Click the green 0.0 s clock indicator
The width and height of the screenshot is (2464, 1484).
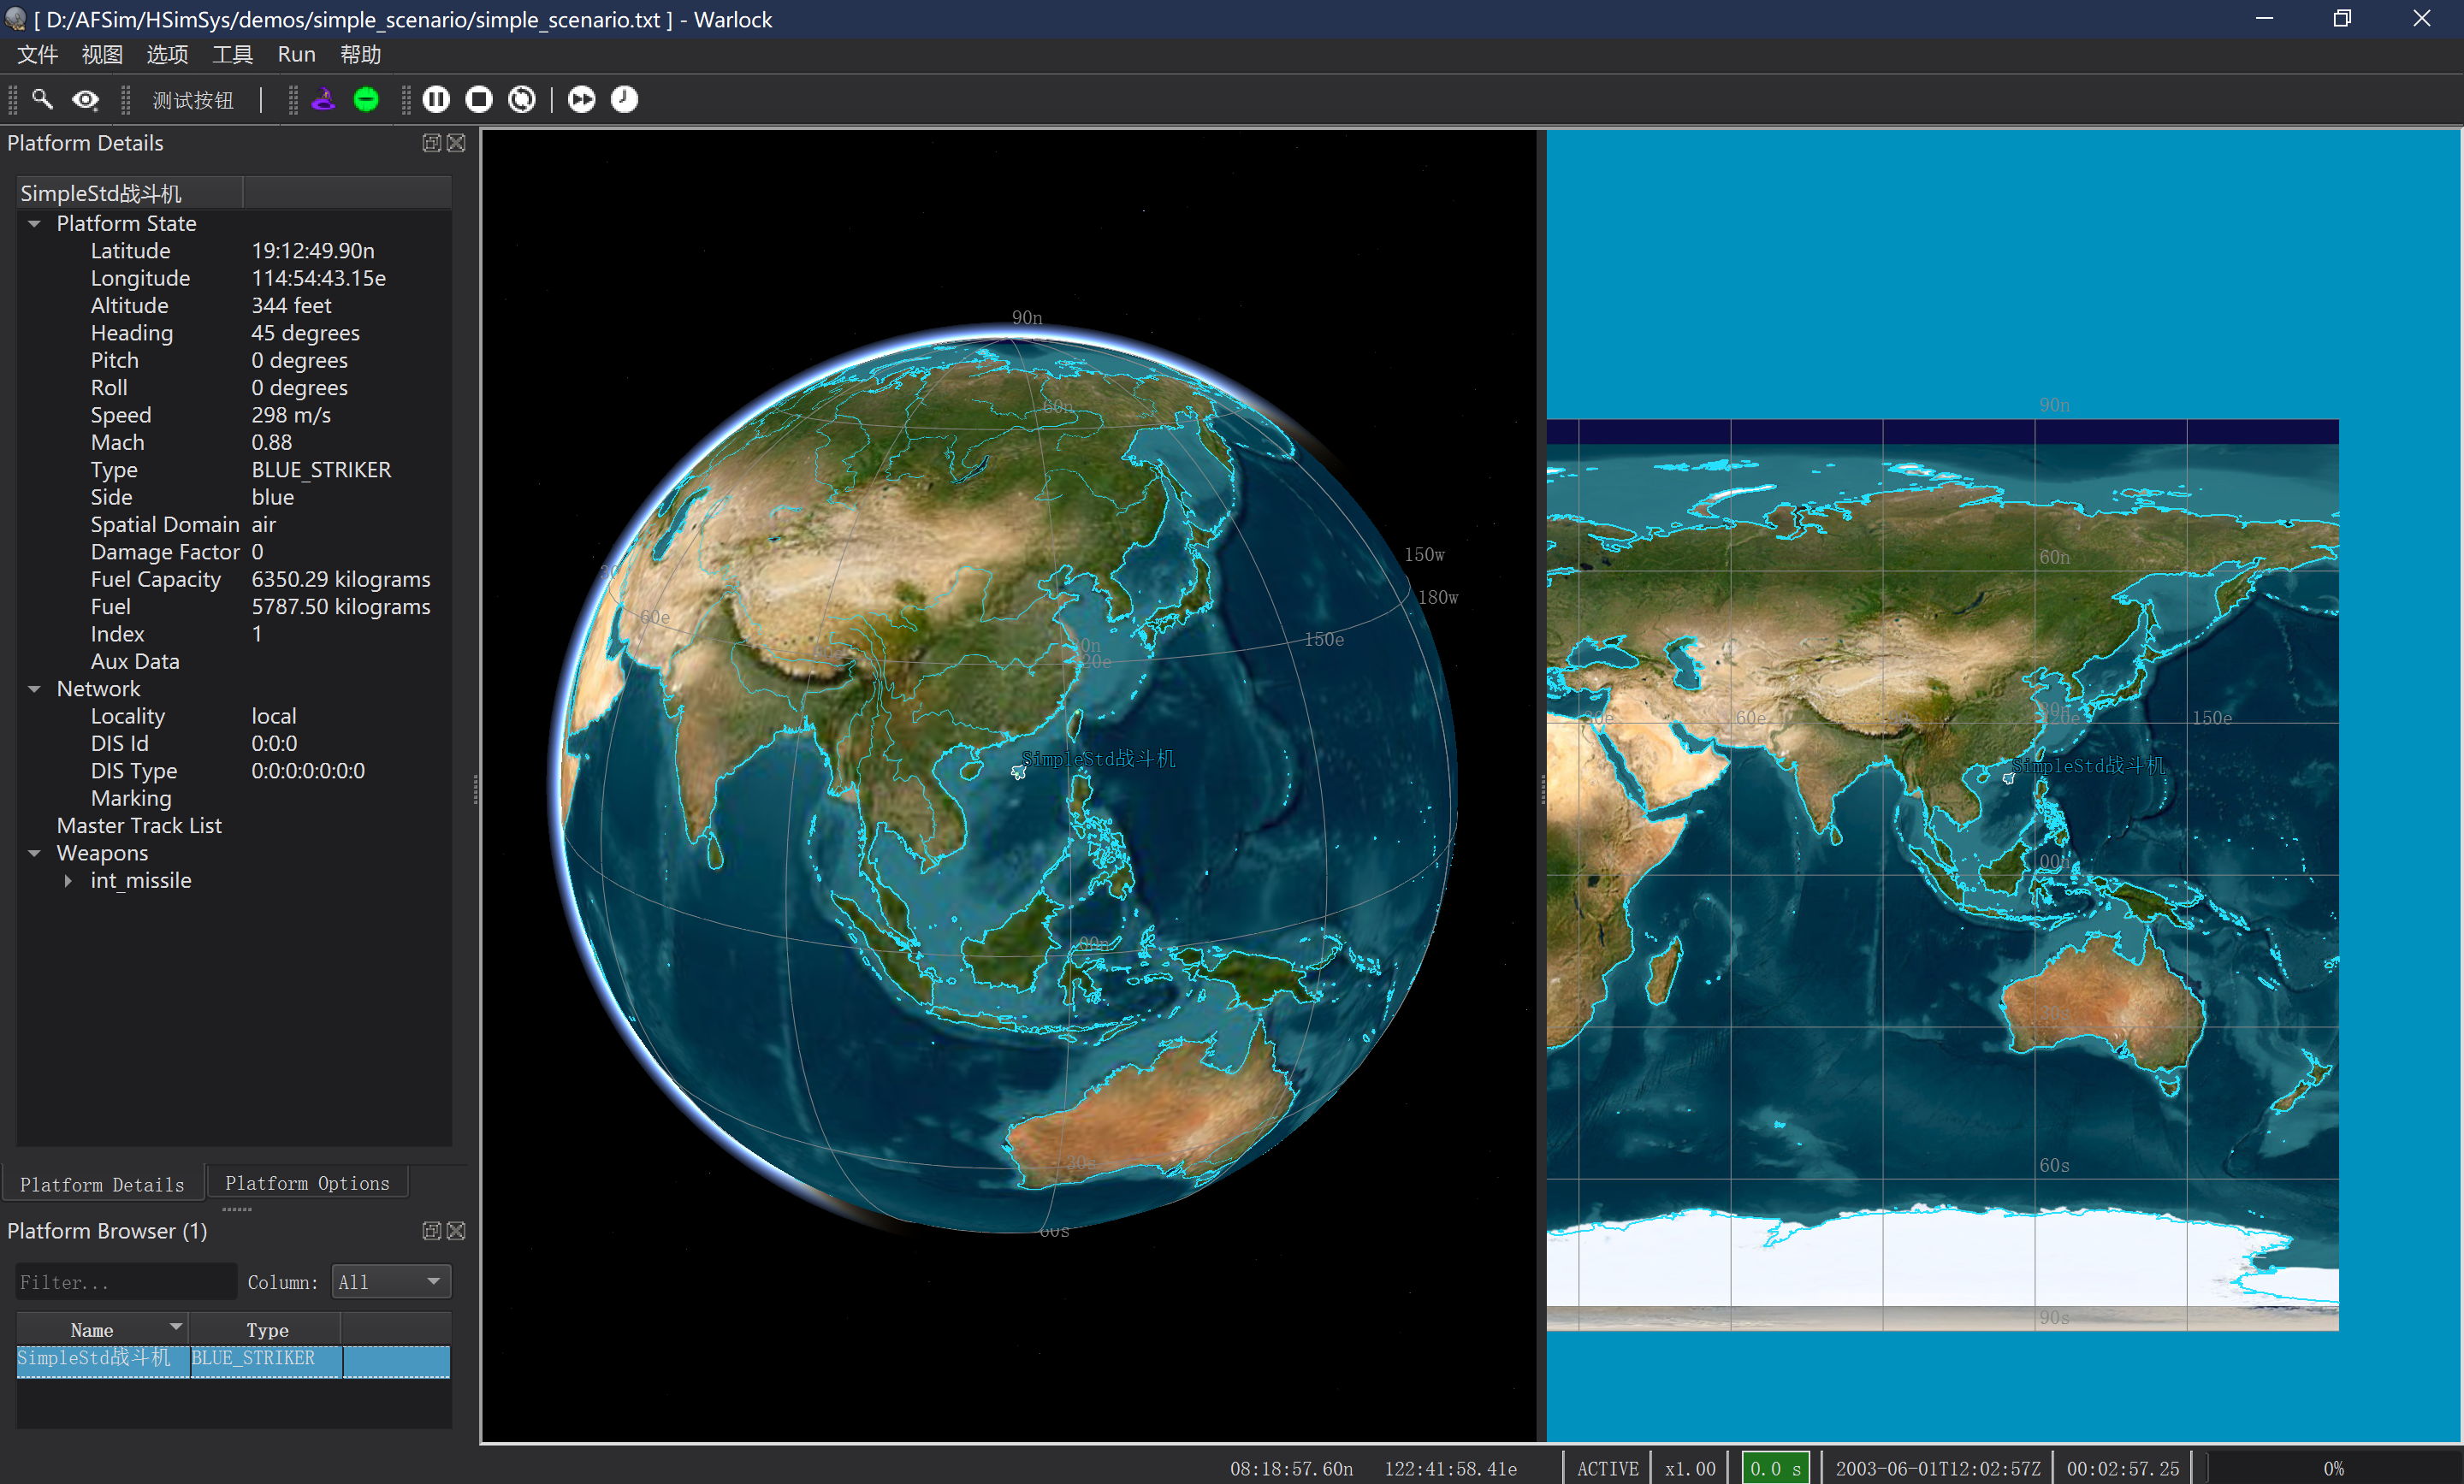pos(1776,1467)
